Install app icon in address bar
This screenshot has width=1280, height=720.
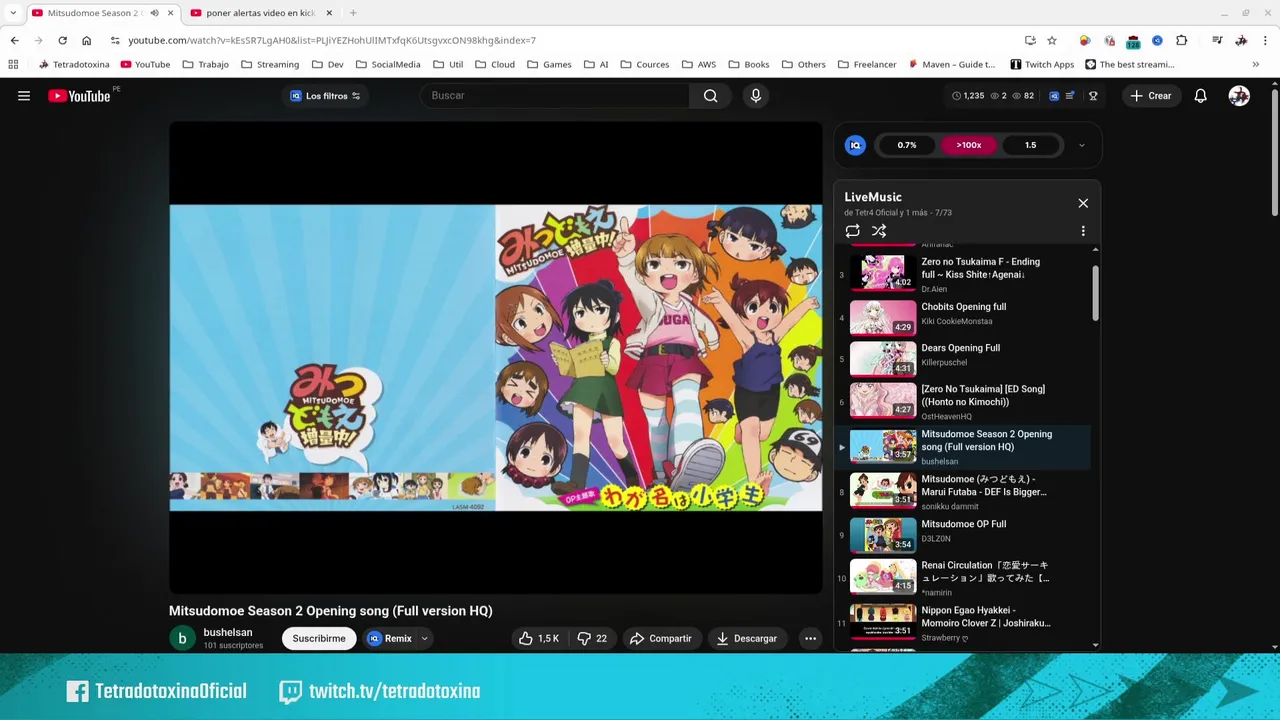[1030, 40]
